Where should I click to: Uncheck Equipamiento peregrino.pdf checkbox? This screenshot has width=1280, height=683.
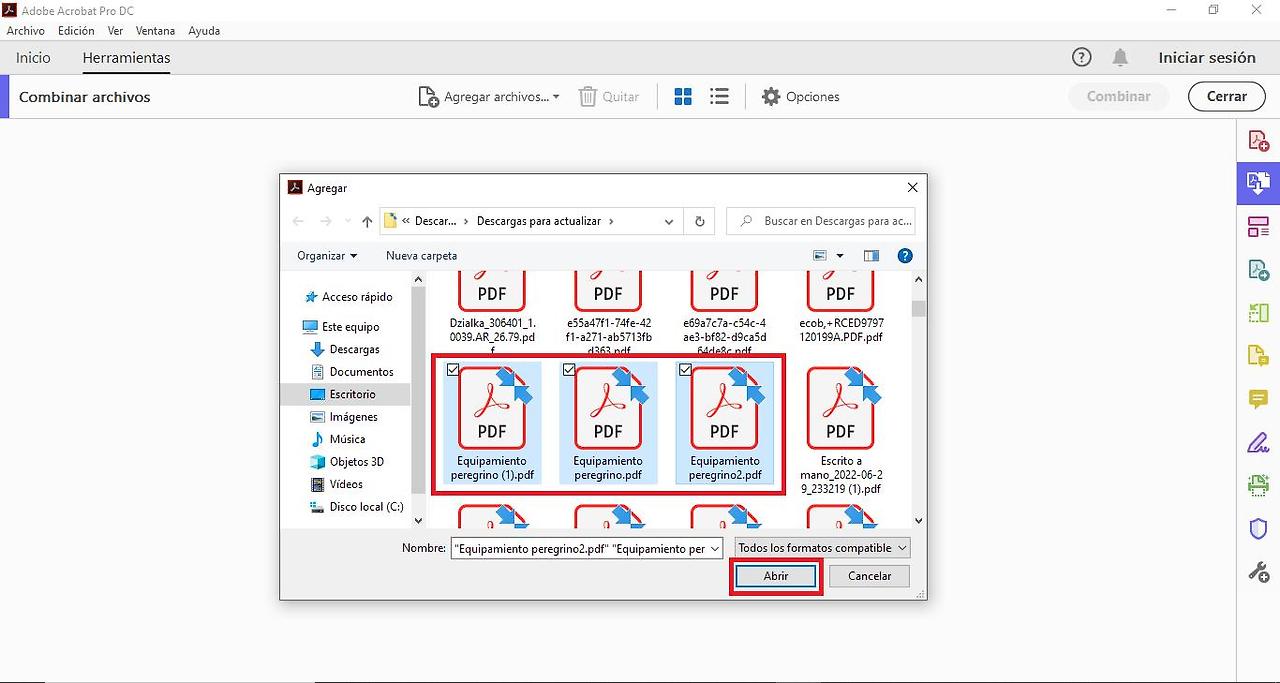point(569,370)
